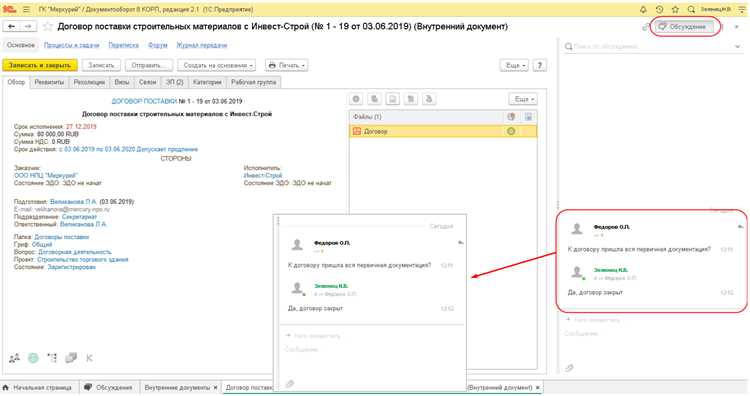Viewport: 750px width, 396px height.
Task: Open Еще menu above files list
Action: (x=523, y=99)
